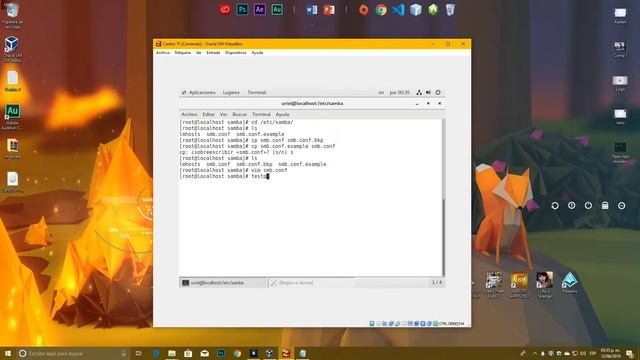The width and height of the screenshot is (640, 360).
Task: Show hidden system tray icons
Action: pyautogui.click(x=534, y=353)
